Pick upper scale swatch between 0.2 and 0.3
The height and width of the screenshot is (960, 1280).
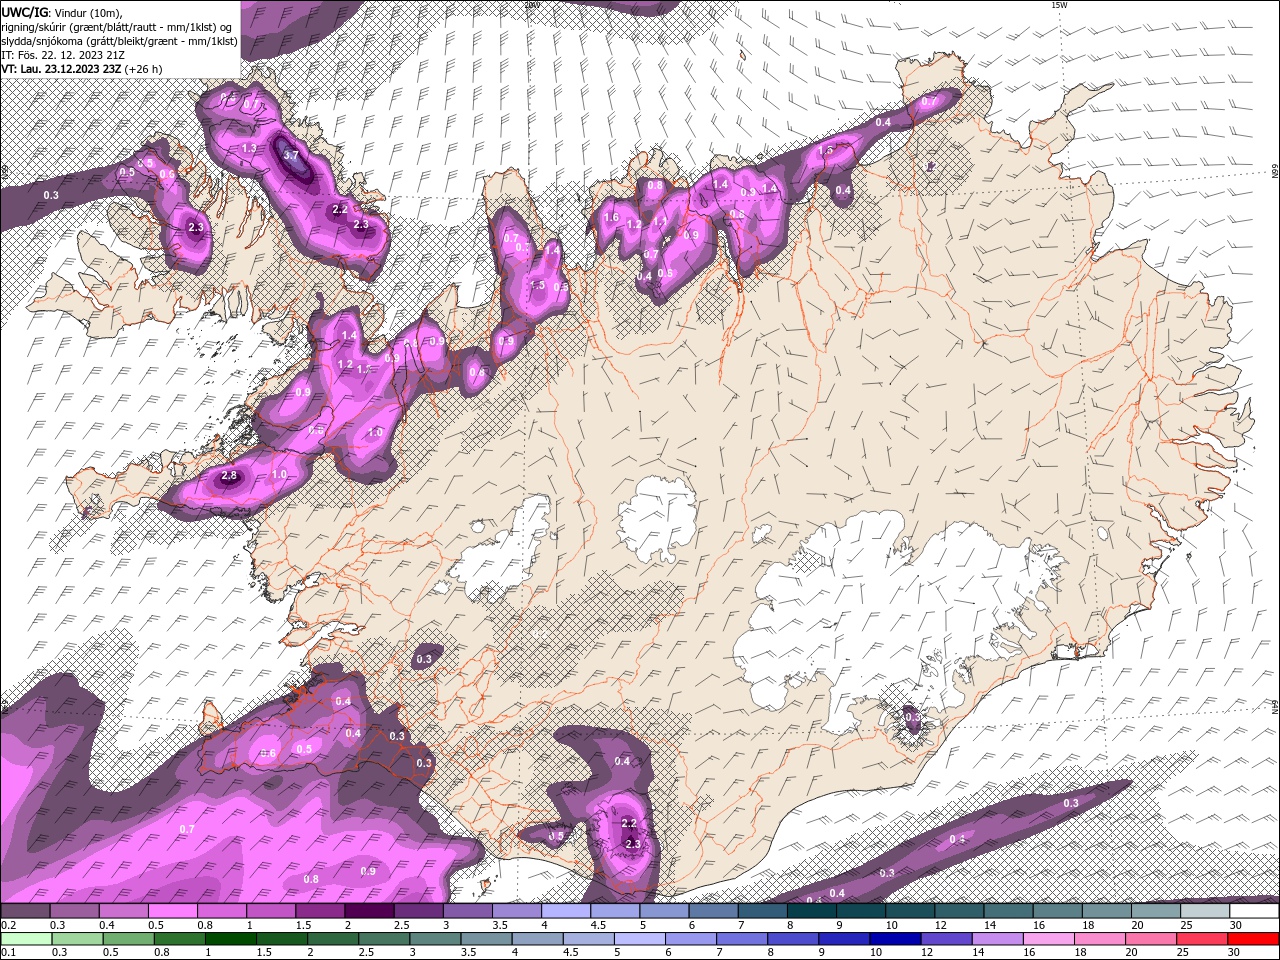click(x=25, y=911)
